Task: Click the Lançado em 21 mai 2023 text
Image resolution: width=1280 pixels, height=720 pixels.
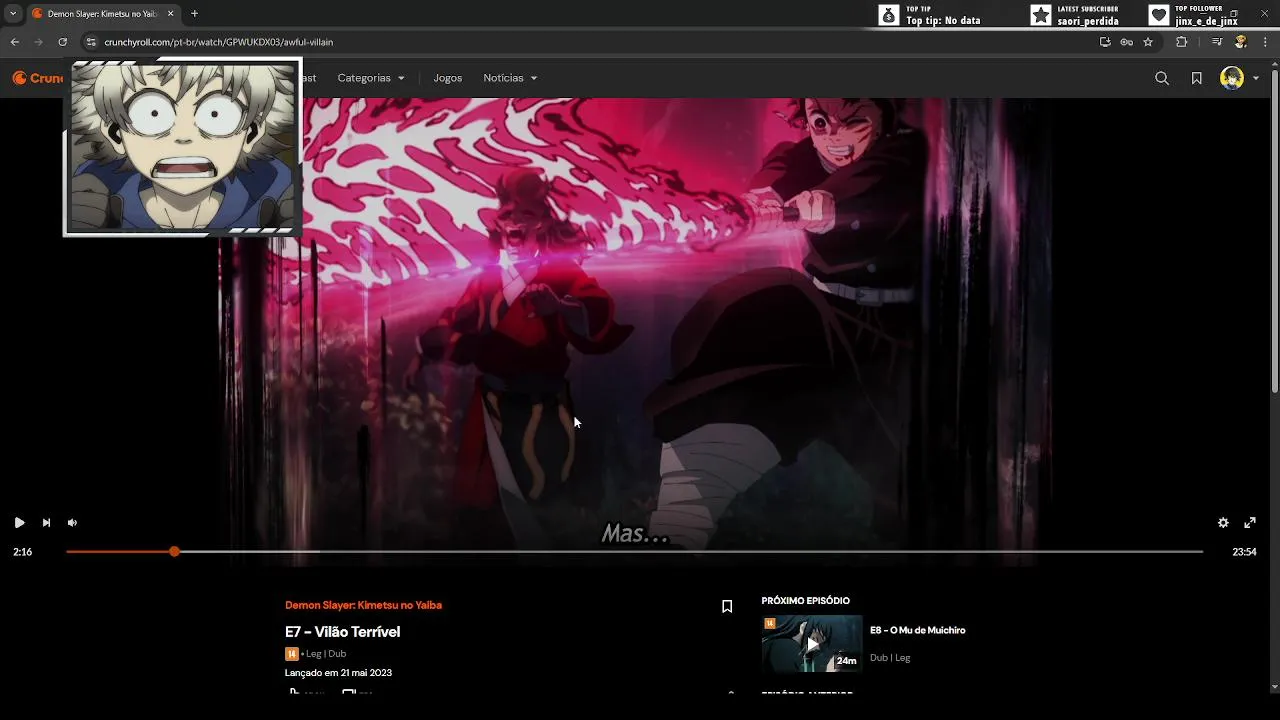Action: pyautogui.click(x=338, y=673)
